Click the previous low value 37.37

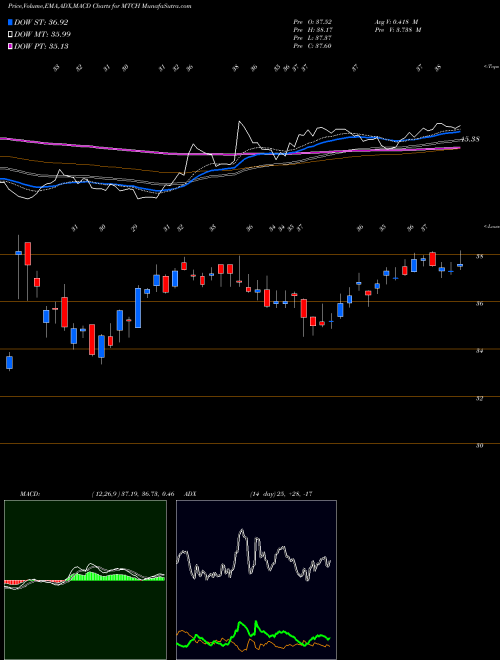coord(322,38)
